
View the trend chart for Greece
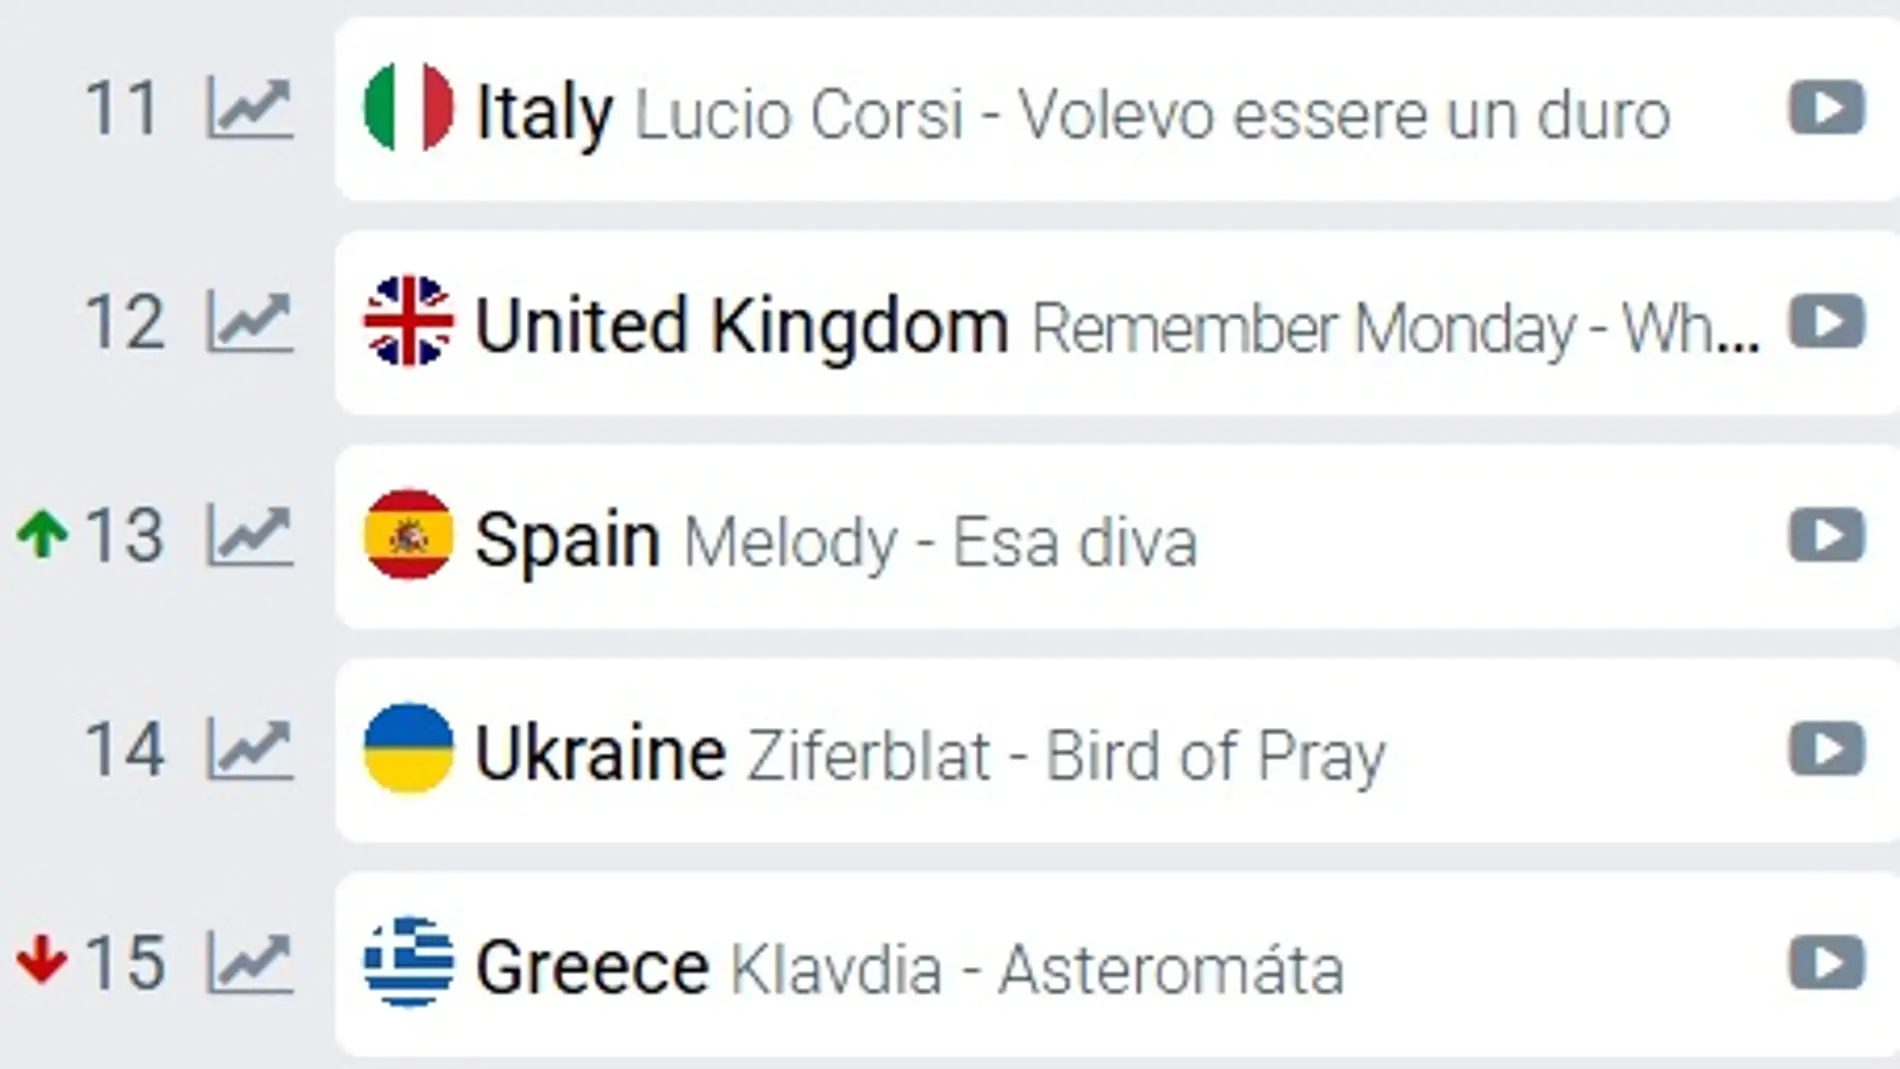click(250, 964)
